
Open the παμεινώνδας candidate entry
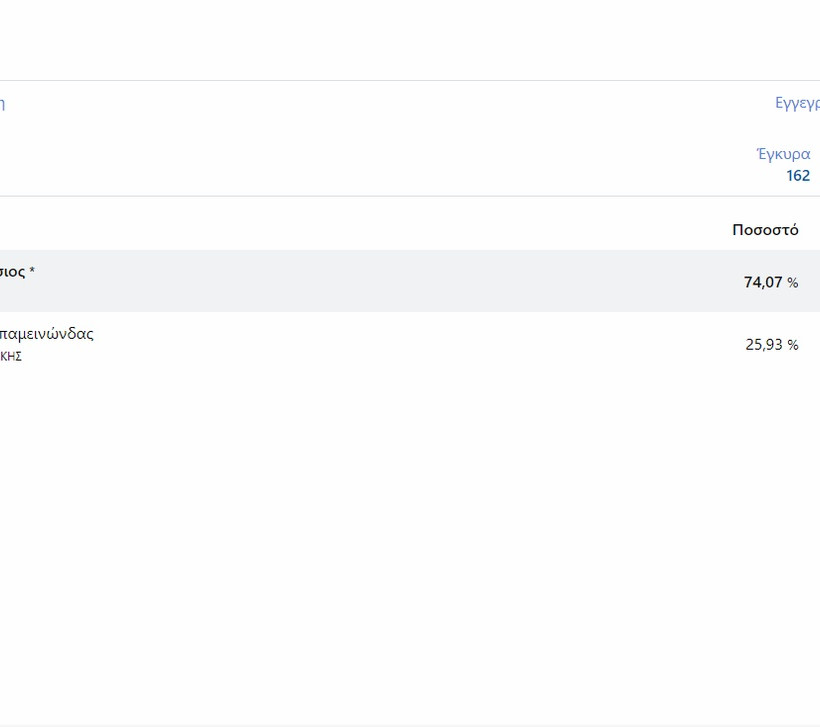click(46, 334)
